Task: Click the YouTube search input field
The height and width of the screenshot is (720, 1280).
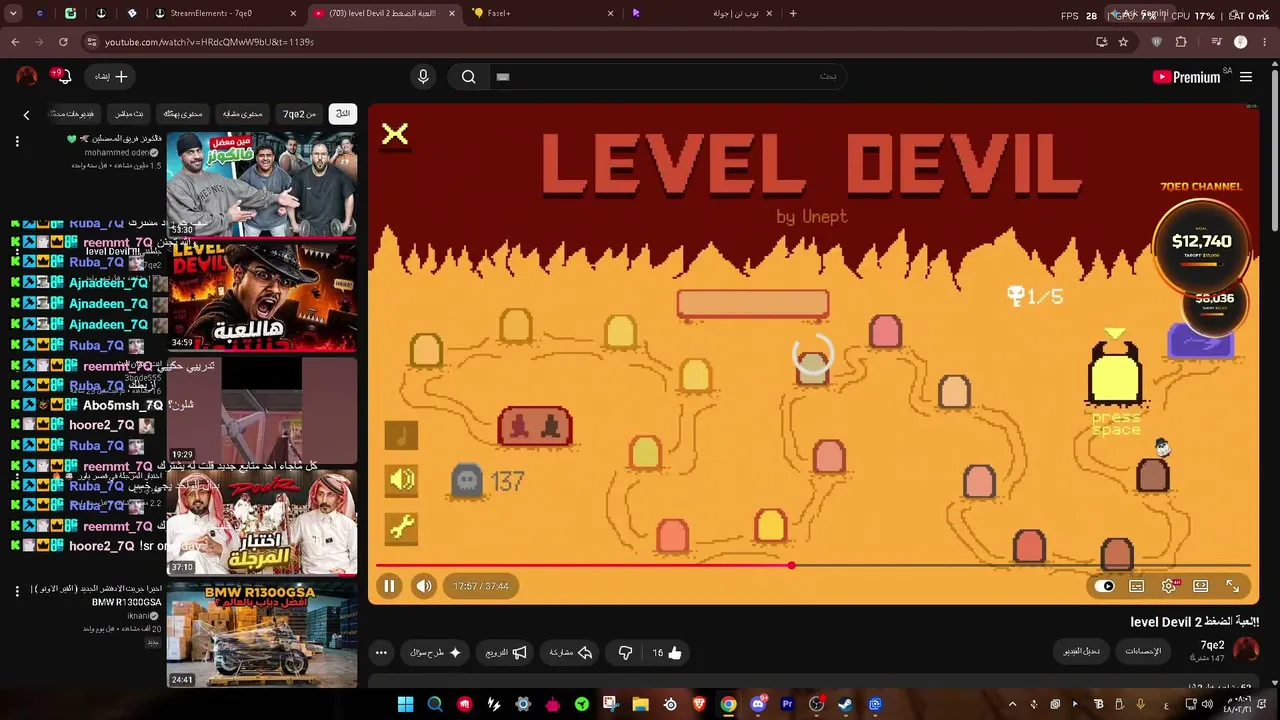Action: point(666,77)
